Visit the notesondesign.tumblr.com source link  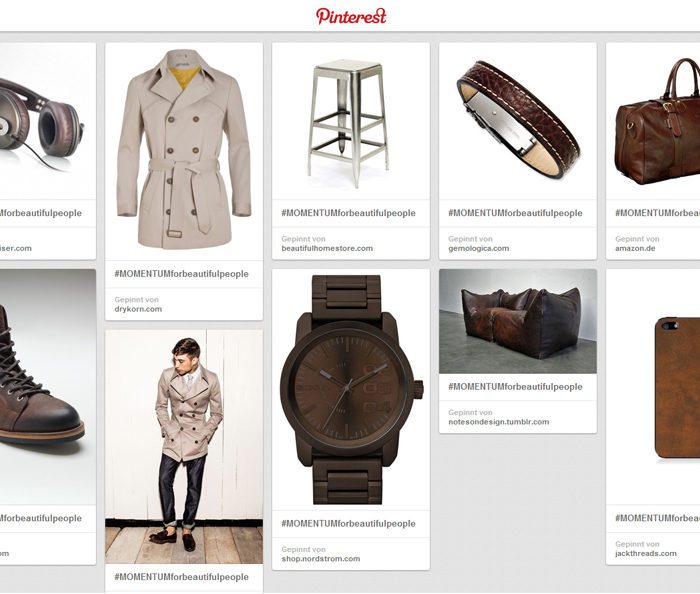(499, 422)
